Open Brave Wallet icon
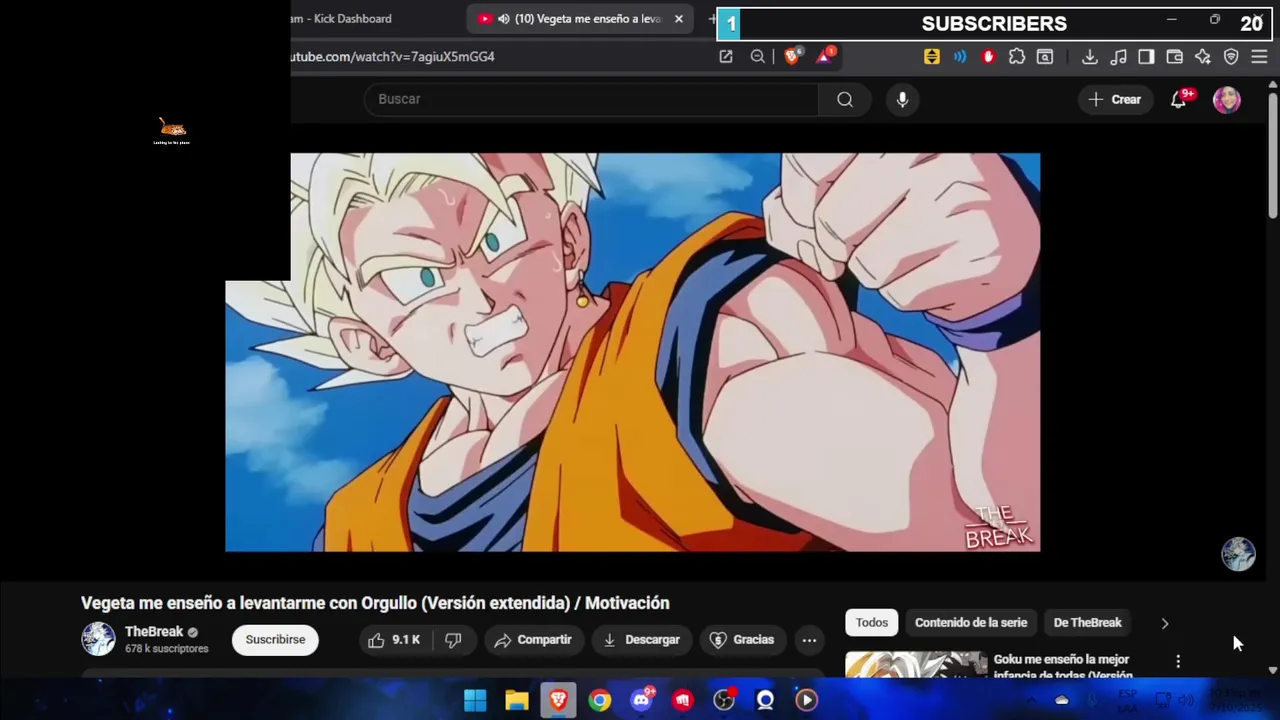This screenshot has width=1280, height=720. tap(1175, 57)
